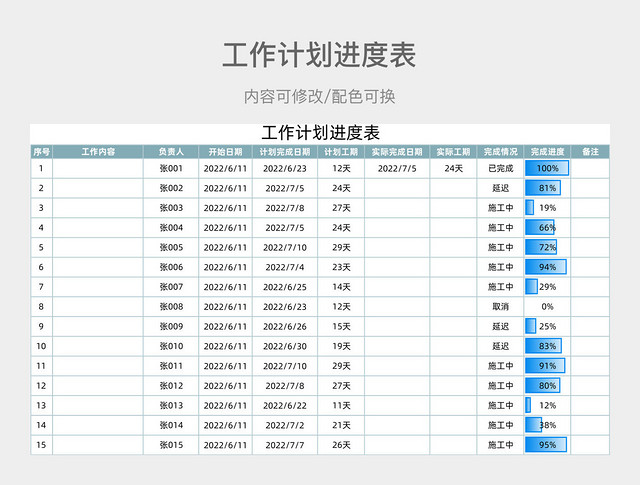This screenshot has height=485, width=640.
Task: Select the 15天 planned duration cell
Action: tap(341, 326)
